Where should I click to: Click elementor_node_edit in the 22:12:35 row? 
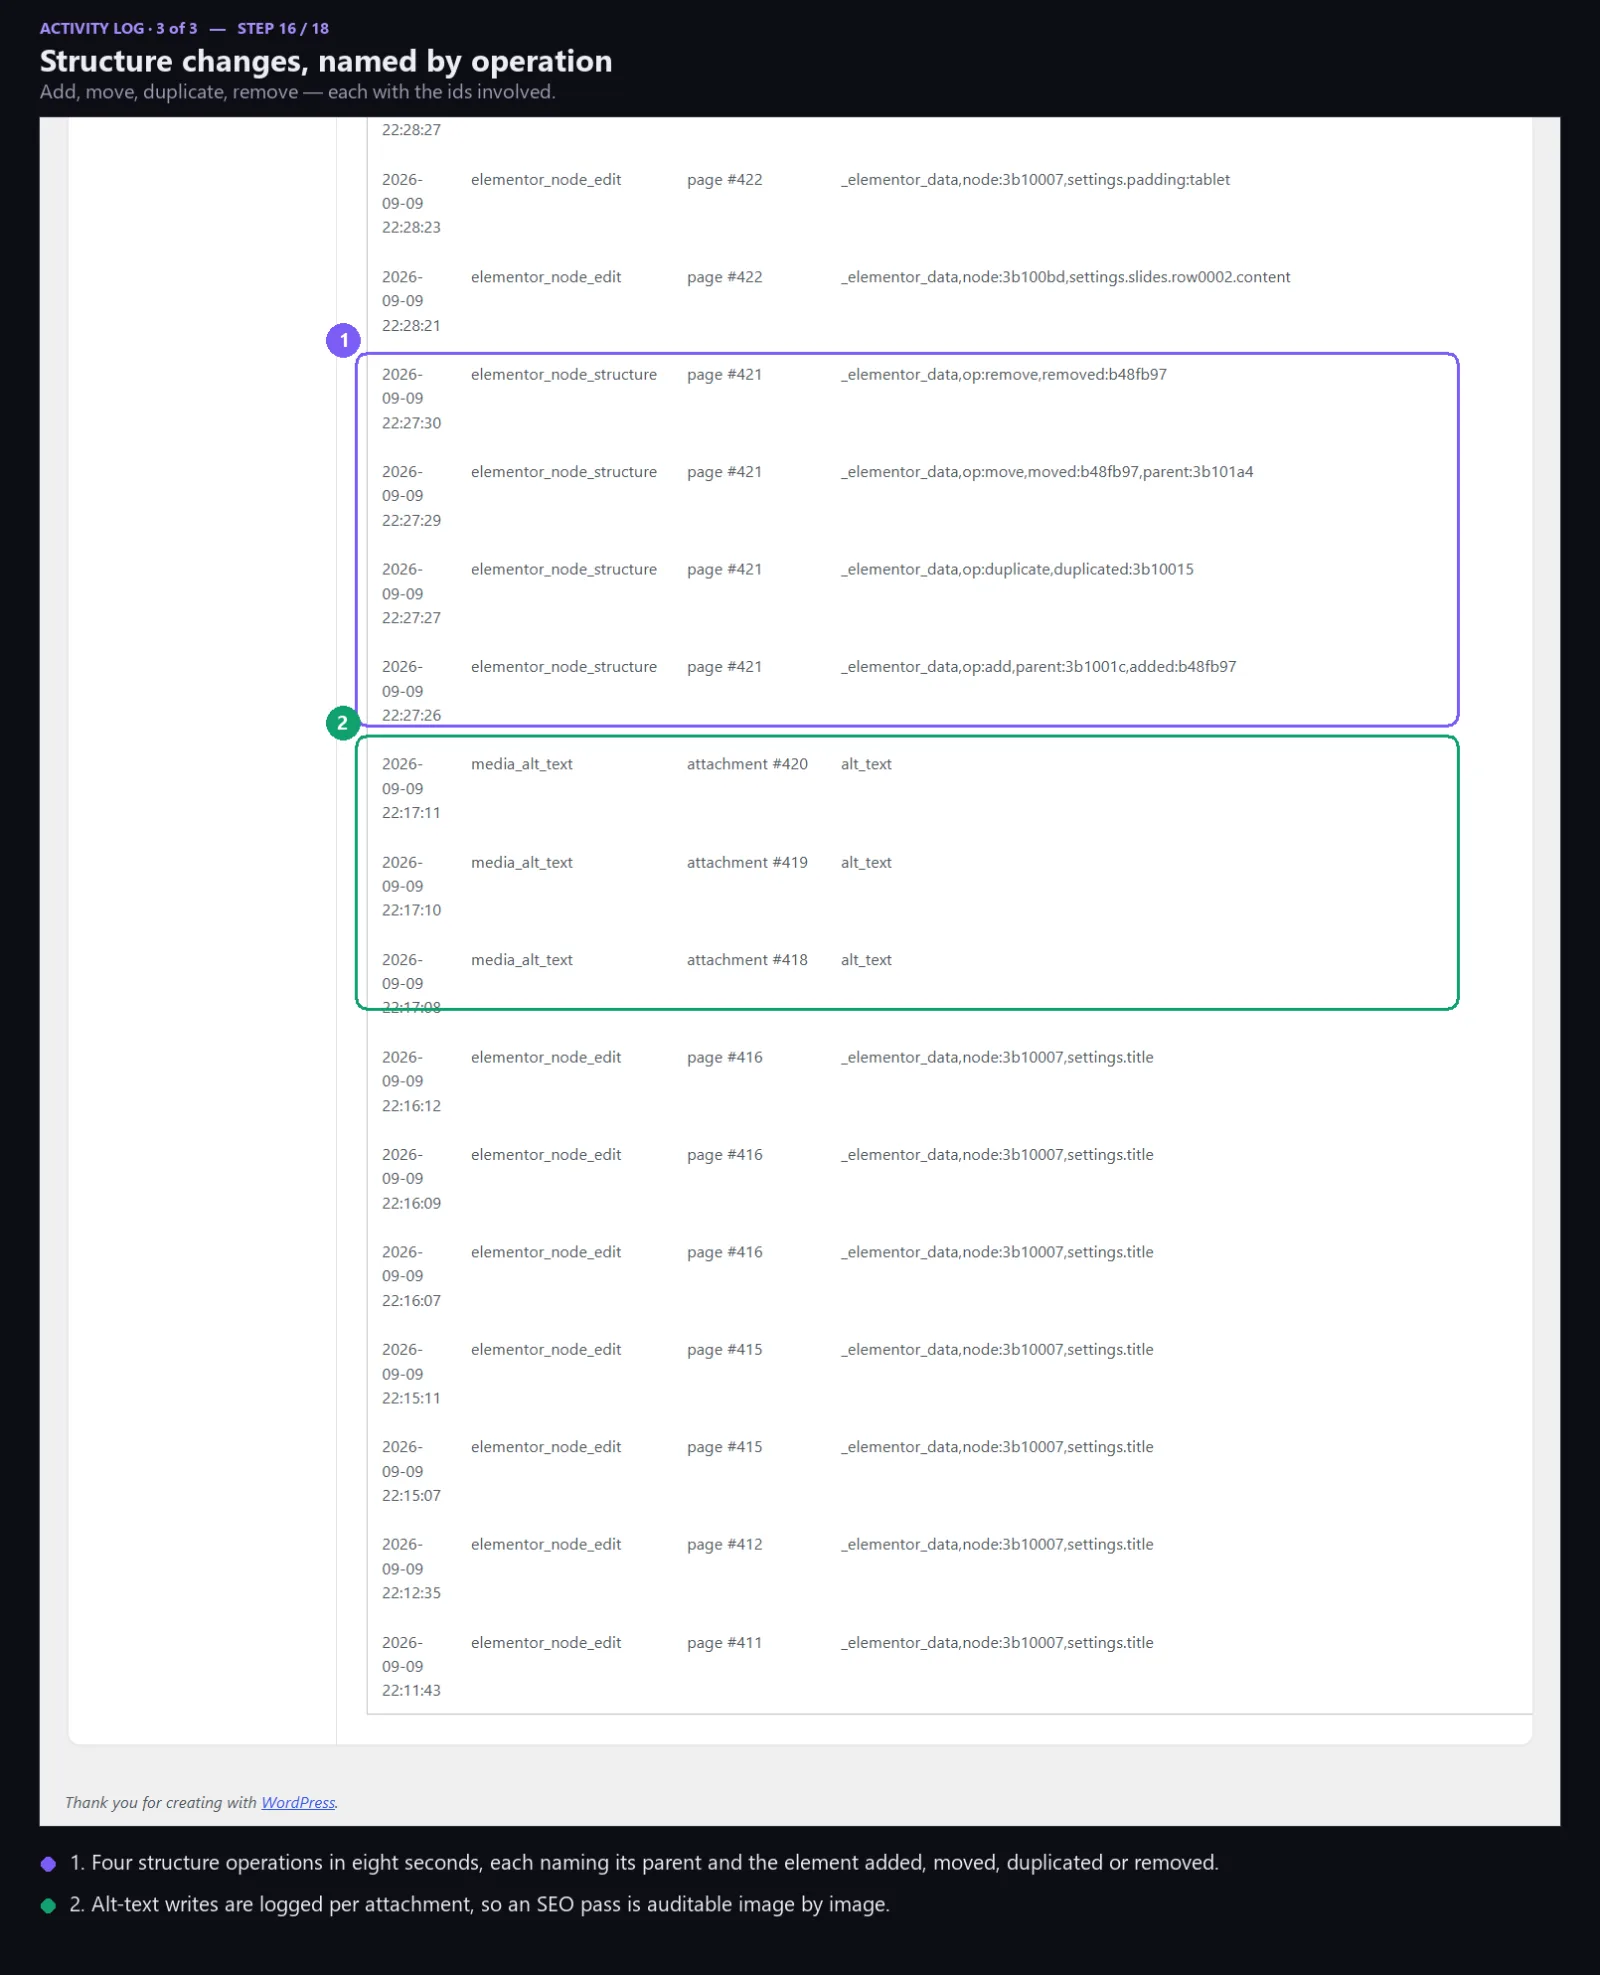tap(545, 1544)
